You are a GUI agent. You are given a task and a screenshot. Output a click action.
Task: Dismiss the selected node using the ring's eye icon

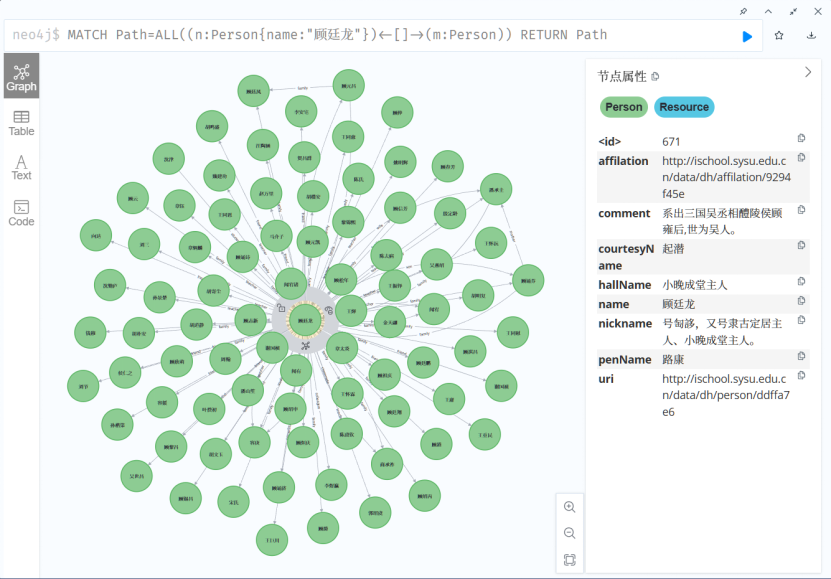click(328, 310)
